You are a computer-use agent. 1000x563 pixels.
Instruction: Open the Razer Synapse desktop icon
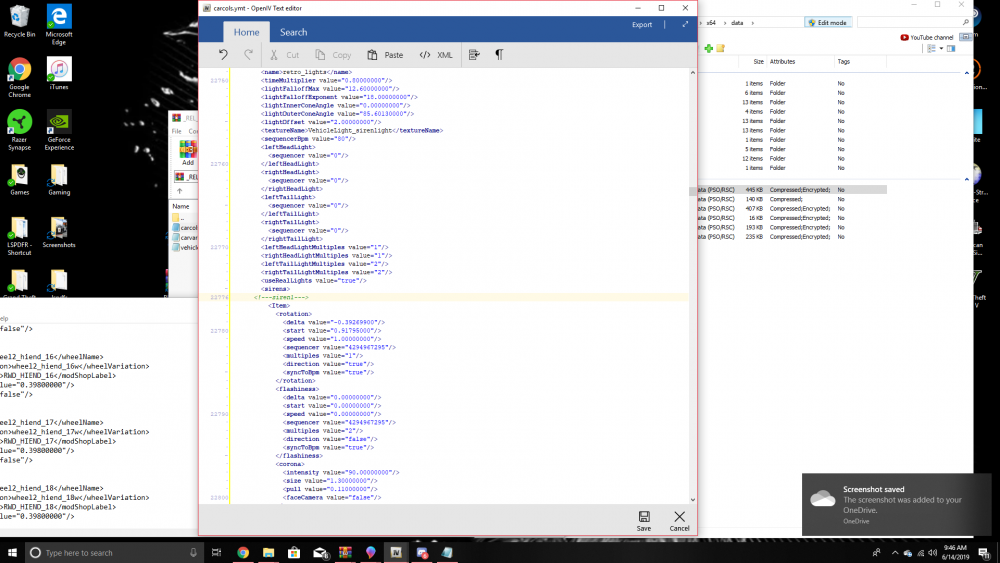click(x=19, y=130)
